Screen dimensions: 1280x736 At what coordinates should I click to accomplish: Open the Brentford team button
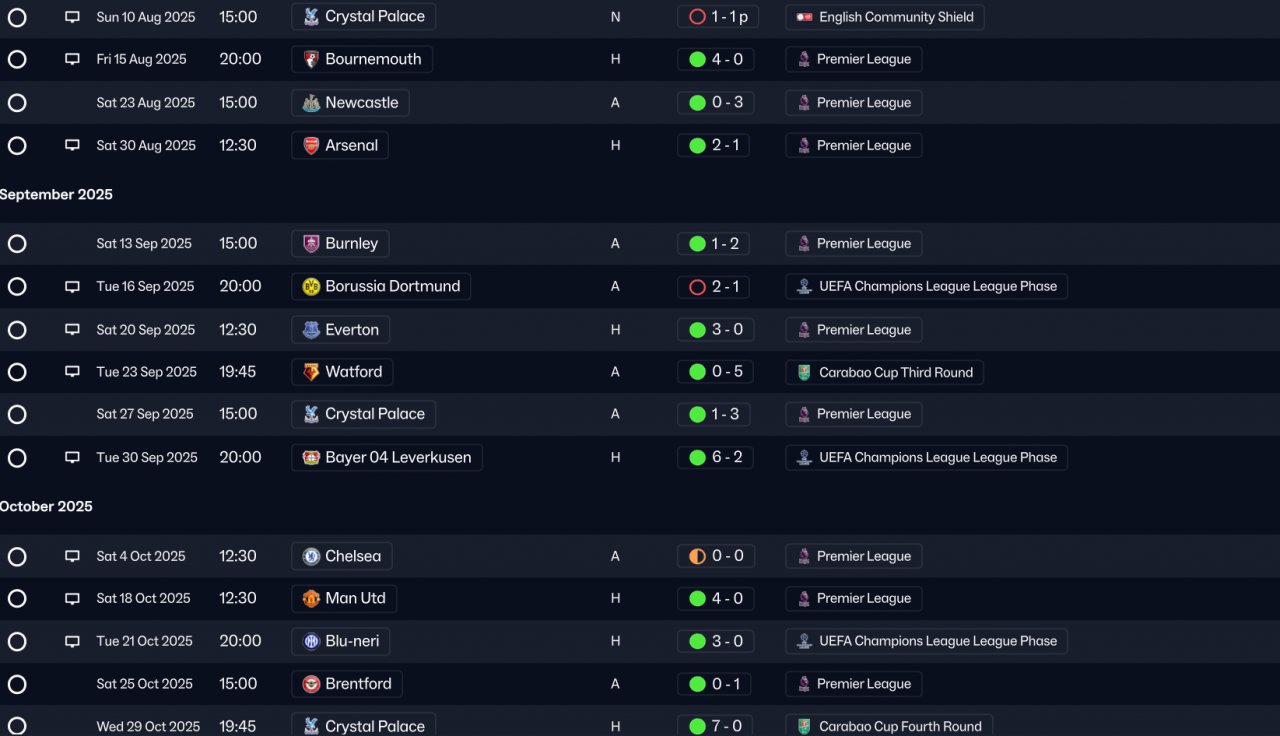point(347,684)
